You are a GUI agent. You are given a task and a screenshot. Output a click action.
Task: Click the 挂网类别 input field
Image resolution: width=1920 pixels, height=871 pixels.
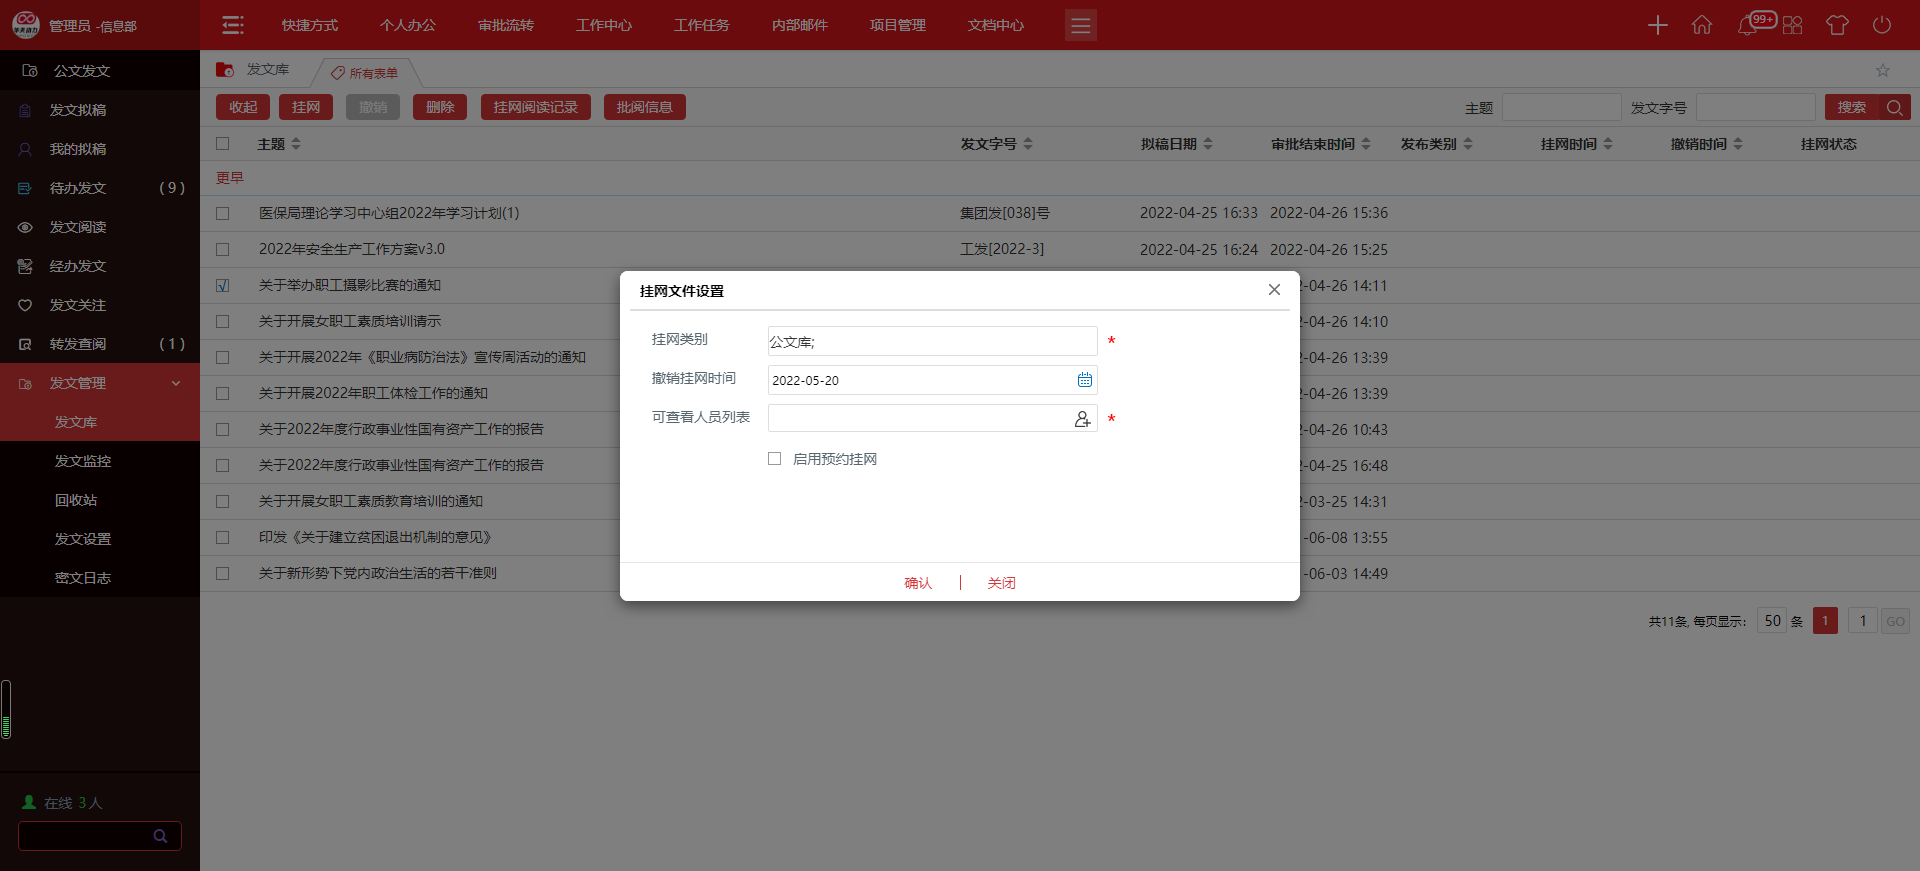(931, 341)
